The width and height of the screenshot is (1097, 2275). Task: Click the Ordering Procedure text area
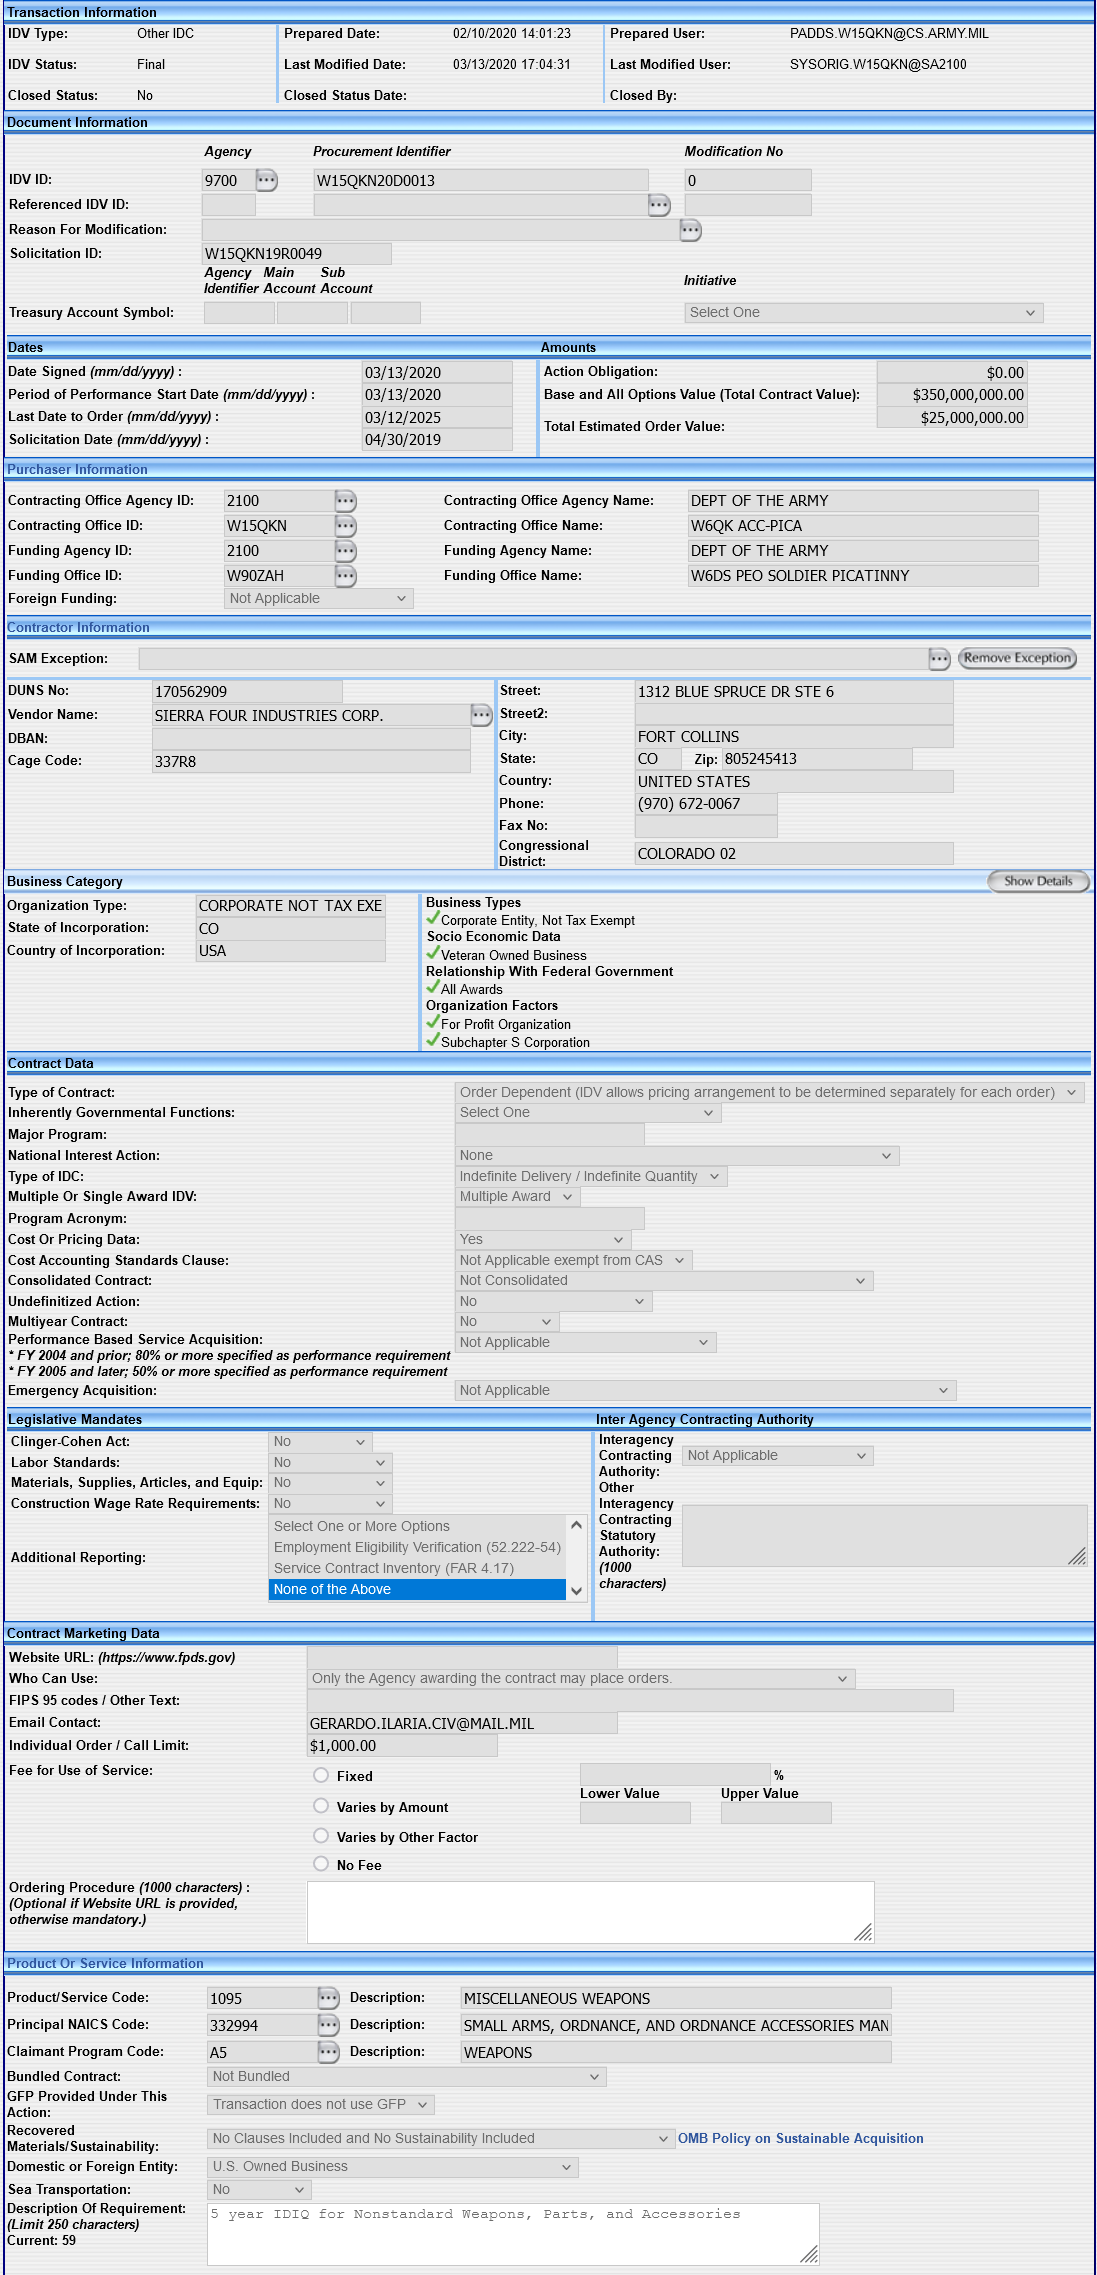coord(591,1912)
